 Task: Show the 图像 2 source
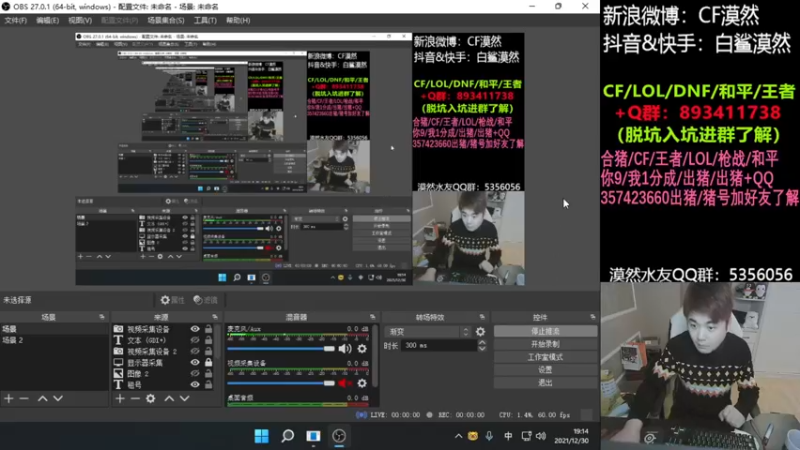pyautogui.click(x=195, y=373)
